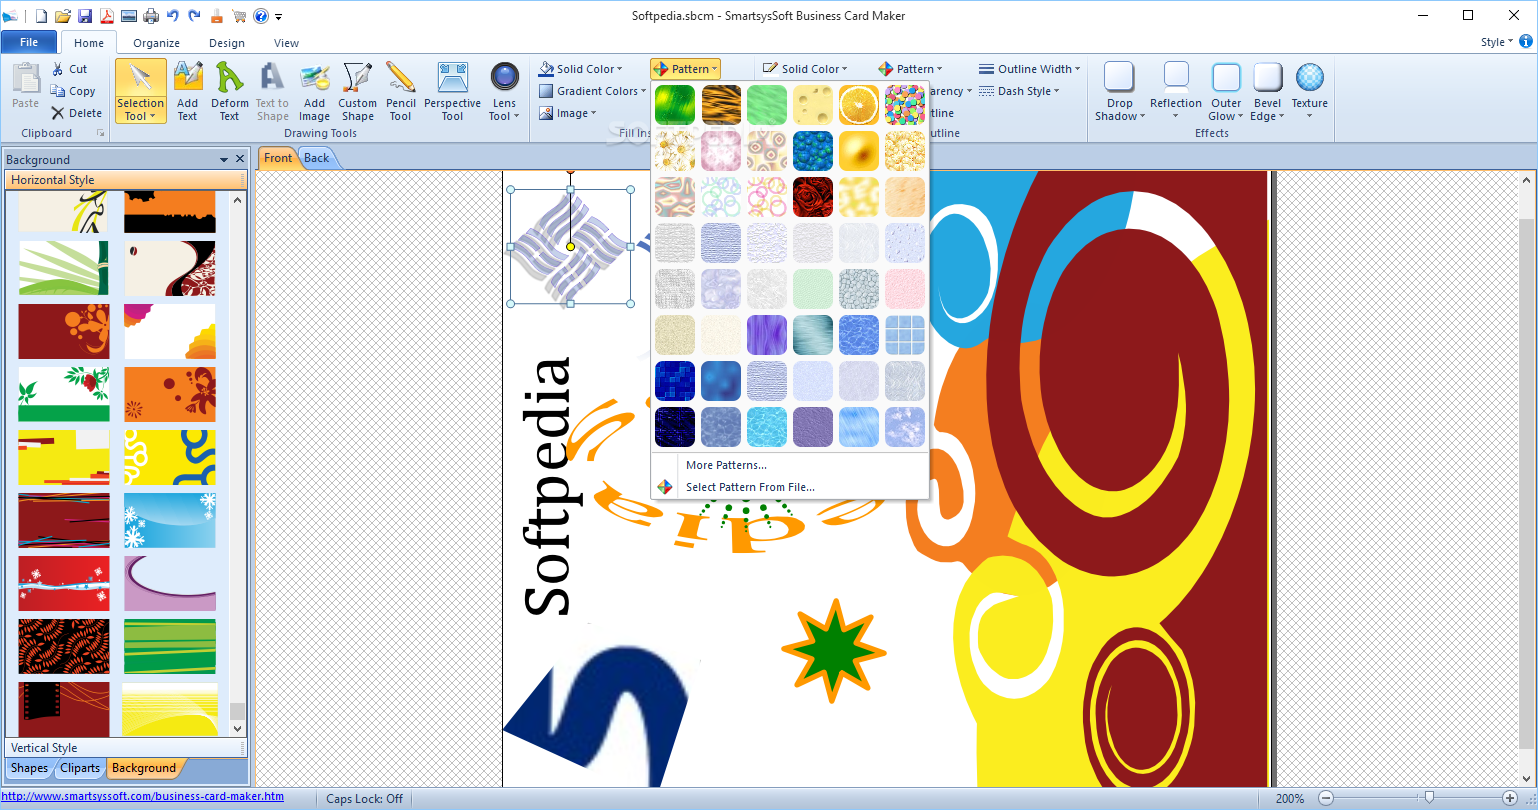Screen dimensions: 1538x810
Task: Collapse the Horizontal Style section
Action: (x=126, y=180)
